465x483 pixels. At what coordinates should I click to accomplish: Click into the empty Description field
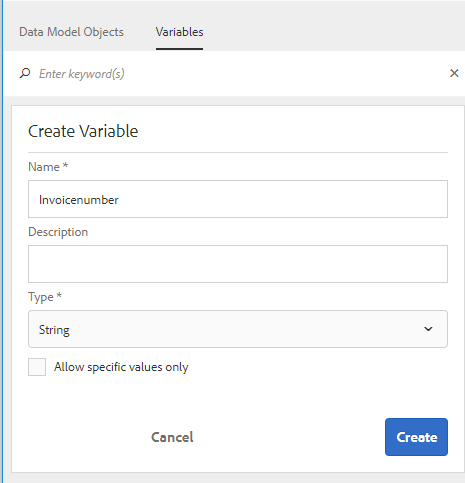[238, 264]
